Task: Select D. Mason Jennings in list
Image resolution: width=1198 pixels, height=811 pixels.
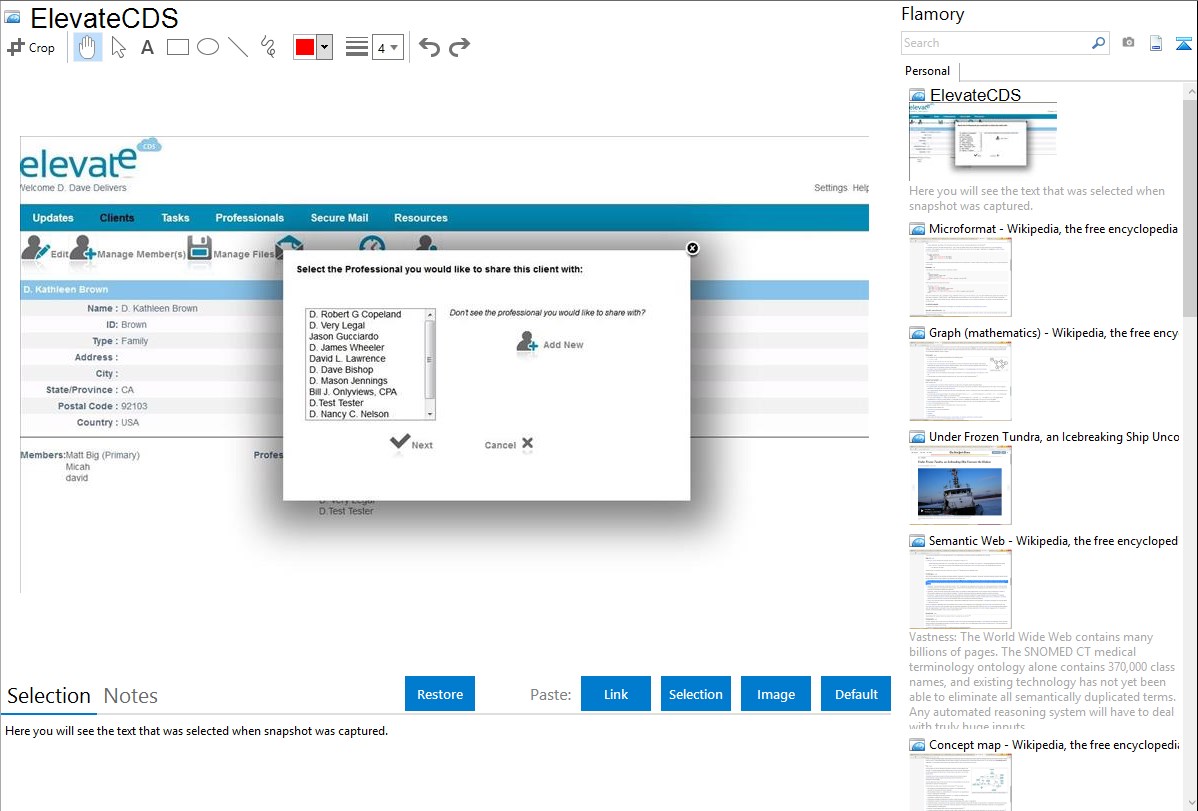Action: click(x=348, y=381)
